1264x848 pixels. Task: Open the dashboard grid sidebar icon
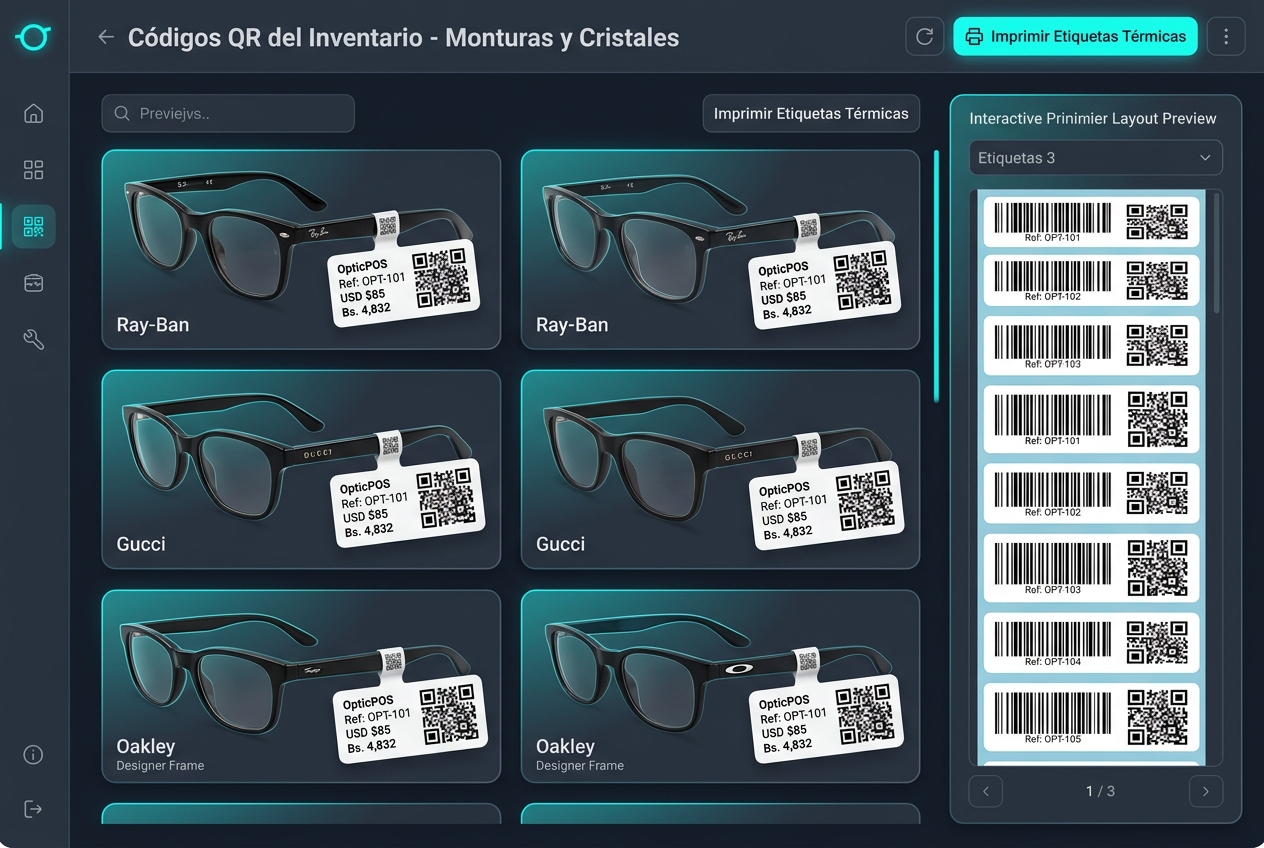point(33,170)
